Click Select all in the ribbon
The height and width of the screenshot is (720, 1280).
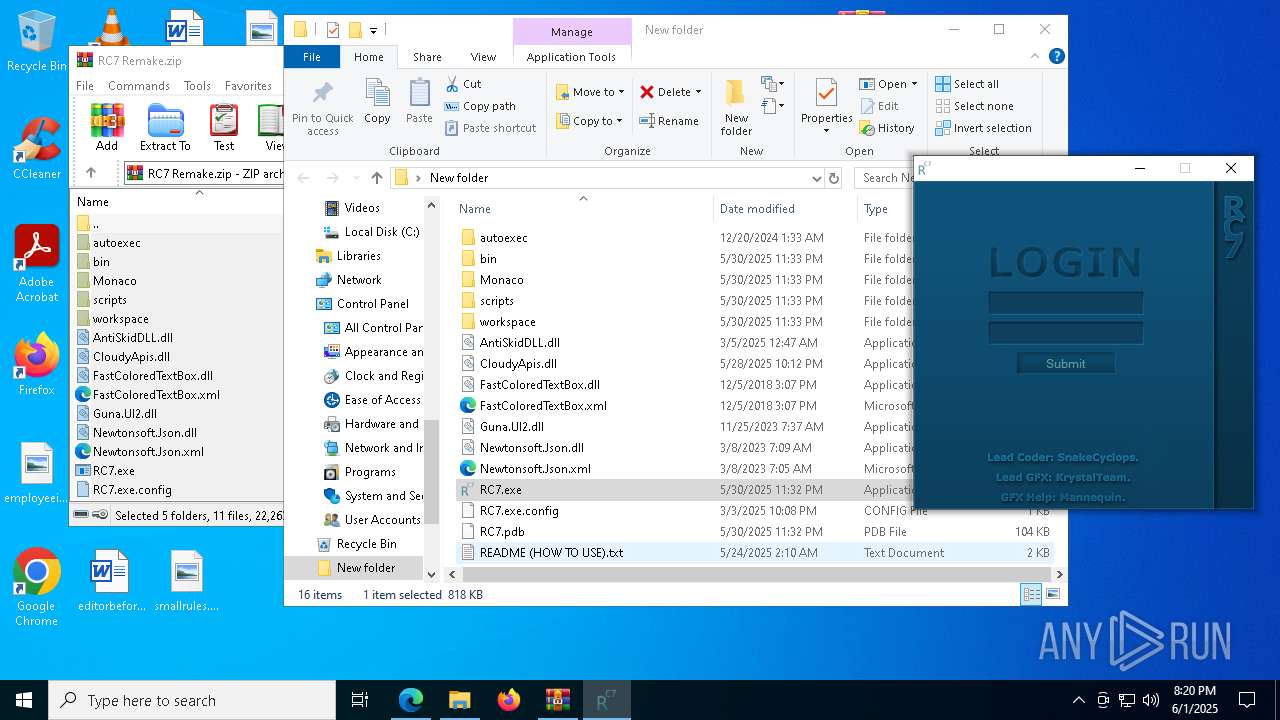coord(966,84)
